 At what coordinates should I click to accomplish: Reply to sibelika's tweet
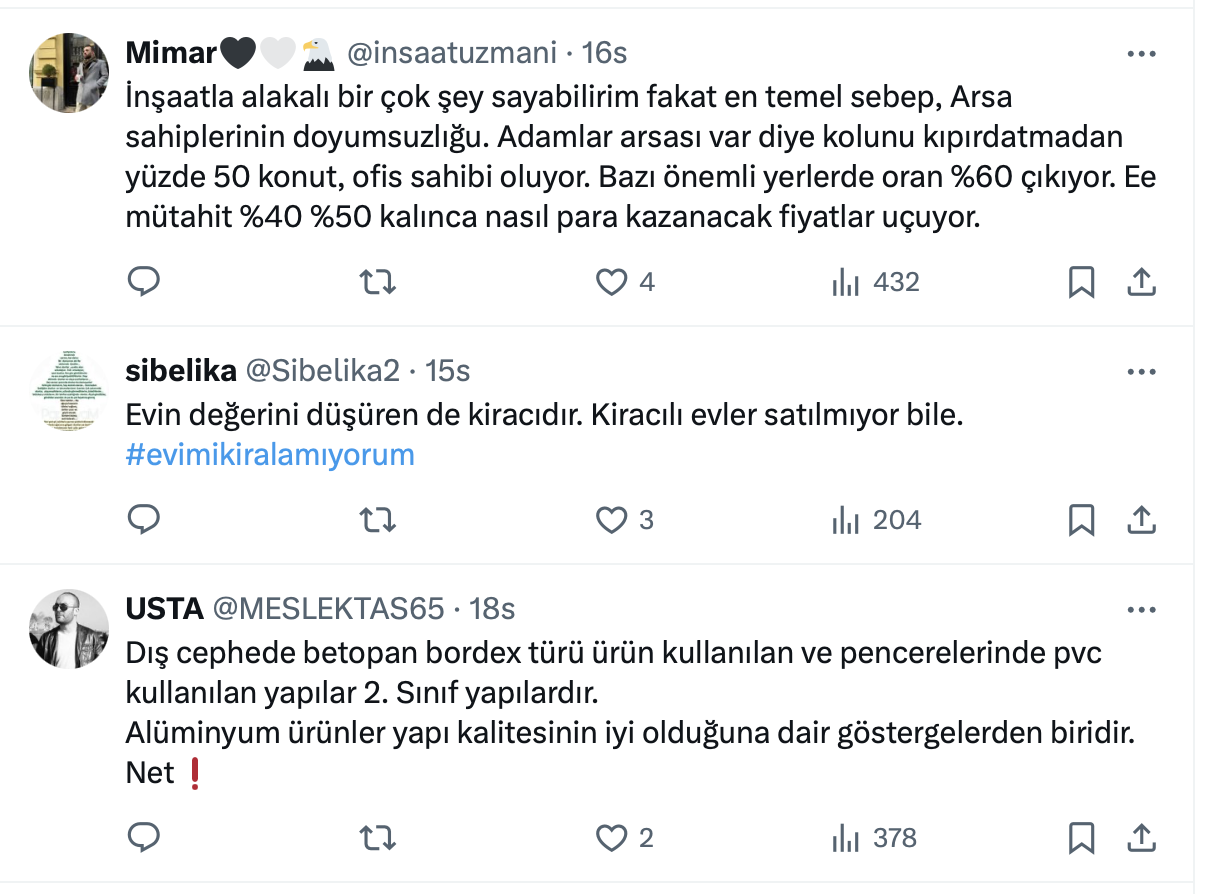144,520
